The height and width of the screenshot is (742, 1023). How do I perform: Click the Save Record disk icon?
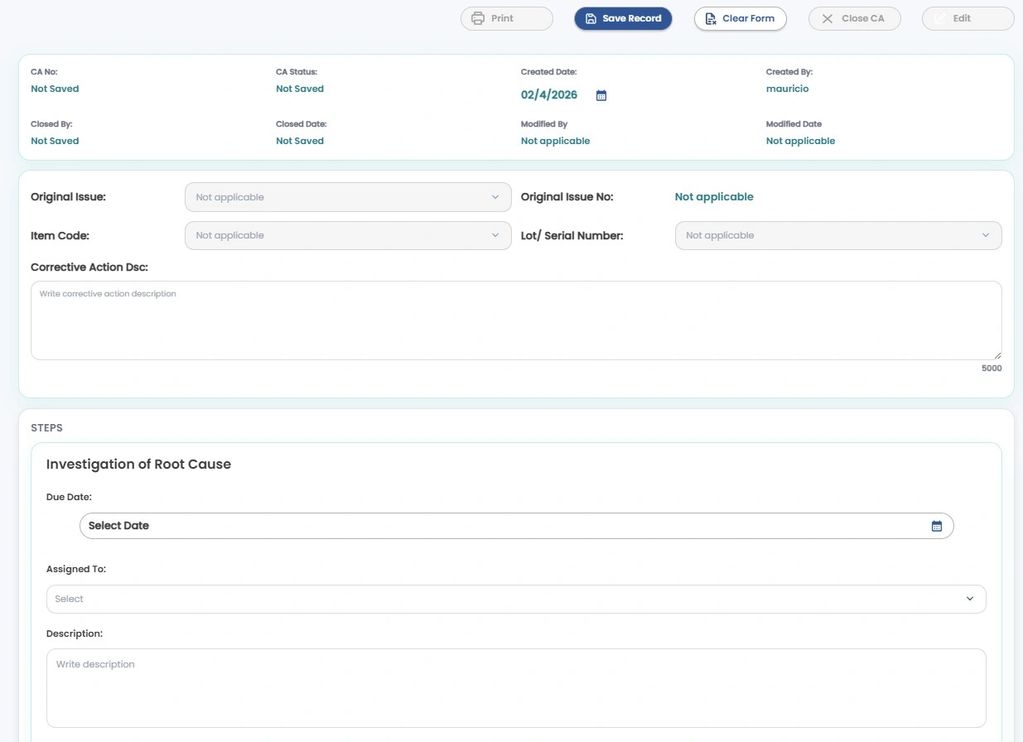click(591, 19)
